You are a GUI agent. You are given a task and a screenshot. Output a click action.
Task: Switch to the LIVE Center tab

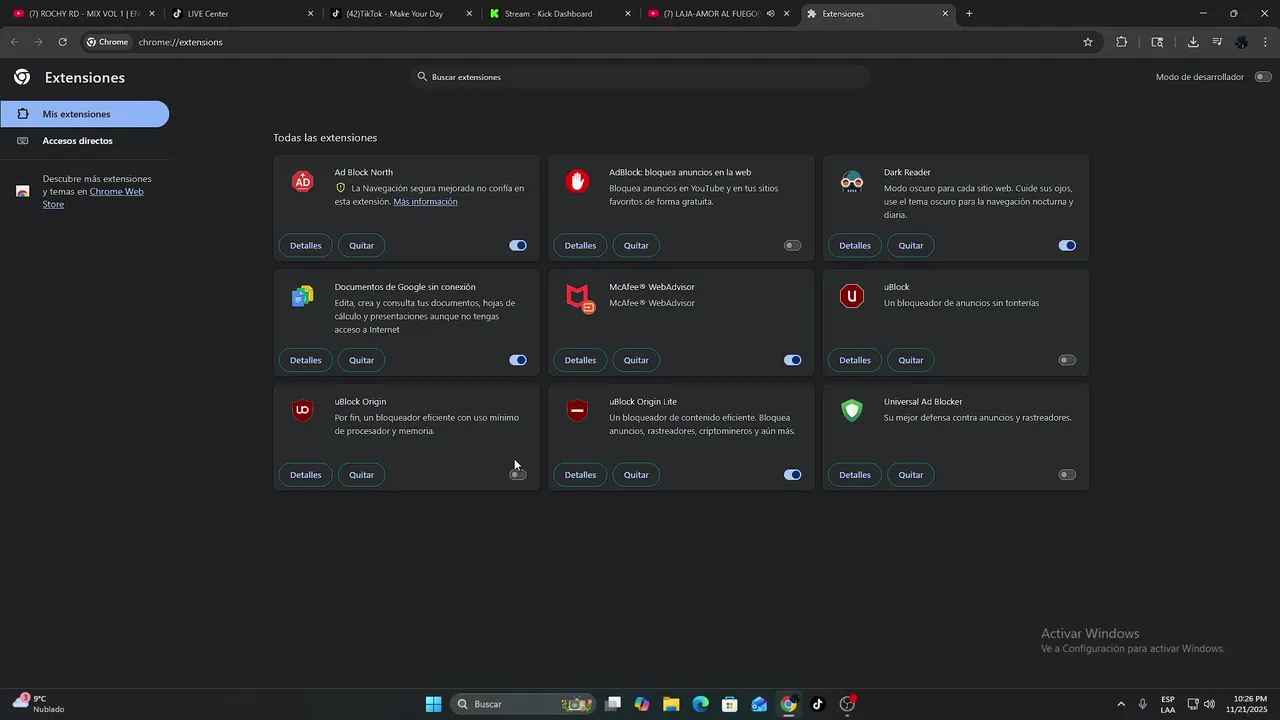[243, 14]
